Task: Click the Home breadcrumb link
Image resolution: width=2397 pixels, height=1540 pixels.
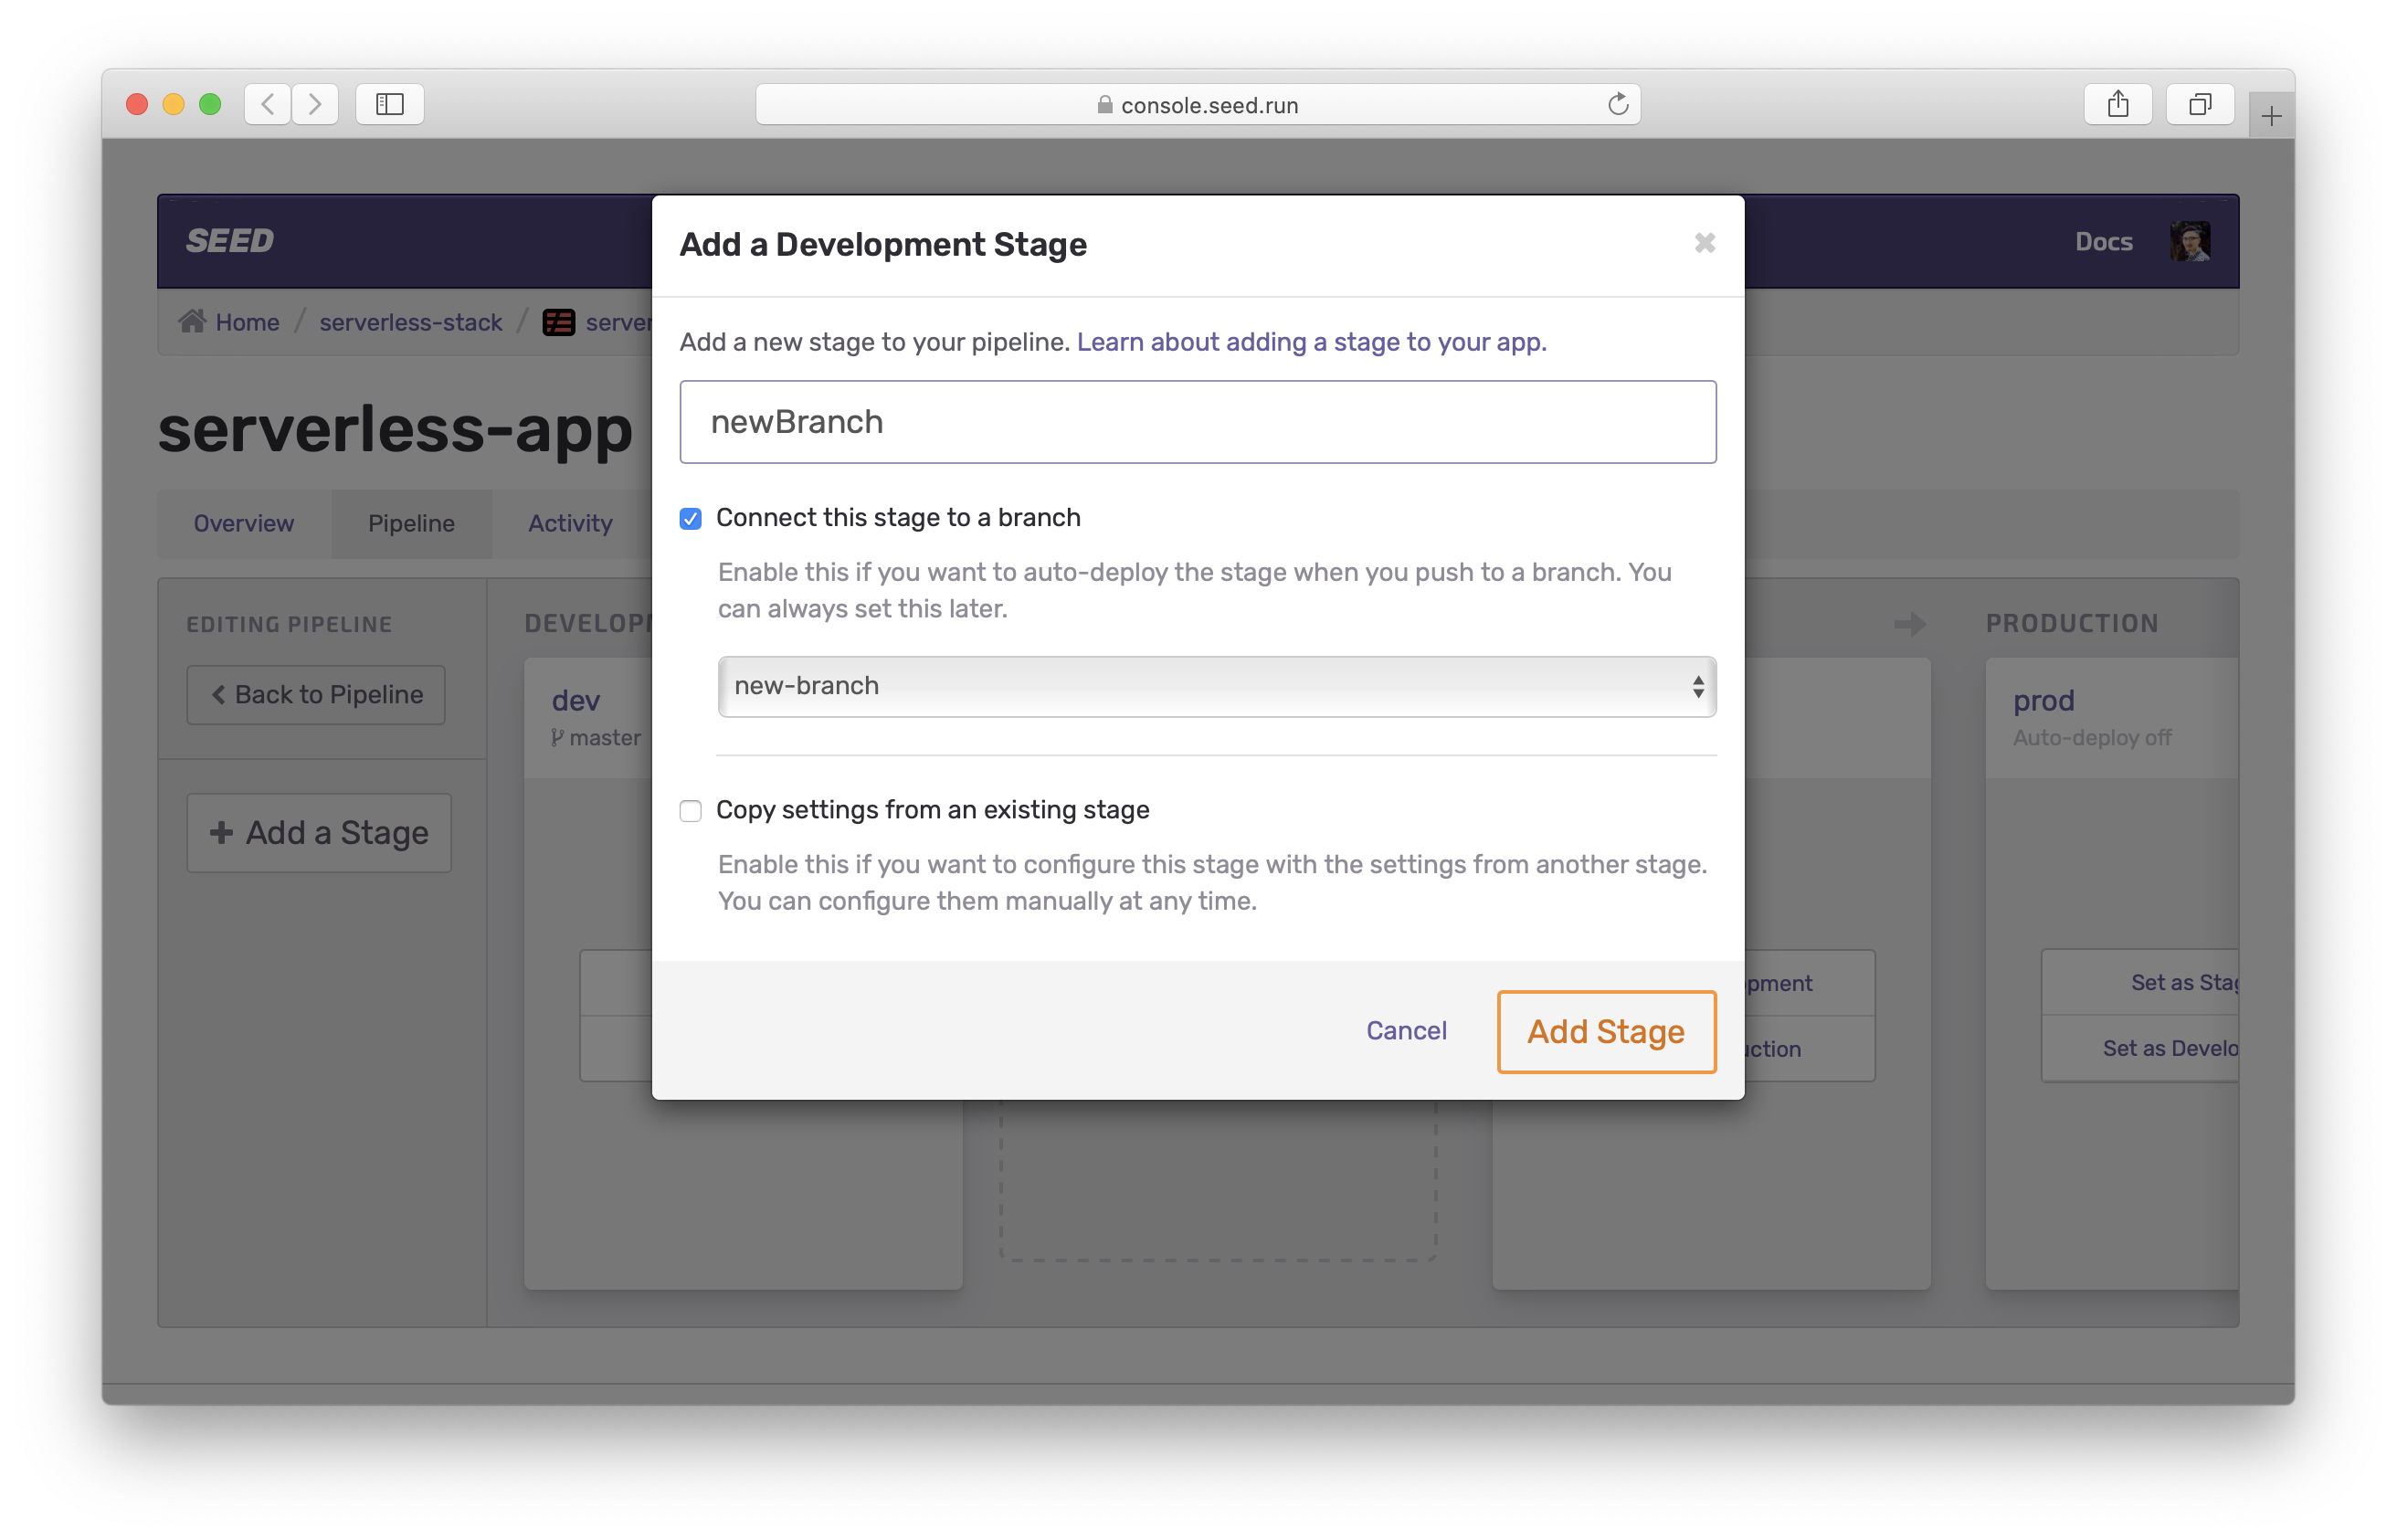Action: pos(246,322)
